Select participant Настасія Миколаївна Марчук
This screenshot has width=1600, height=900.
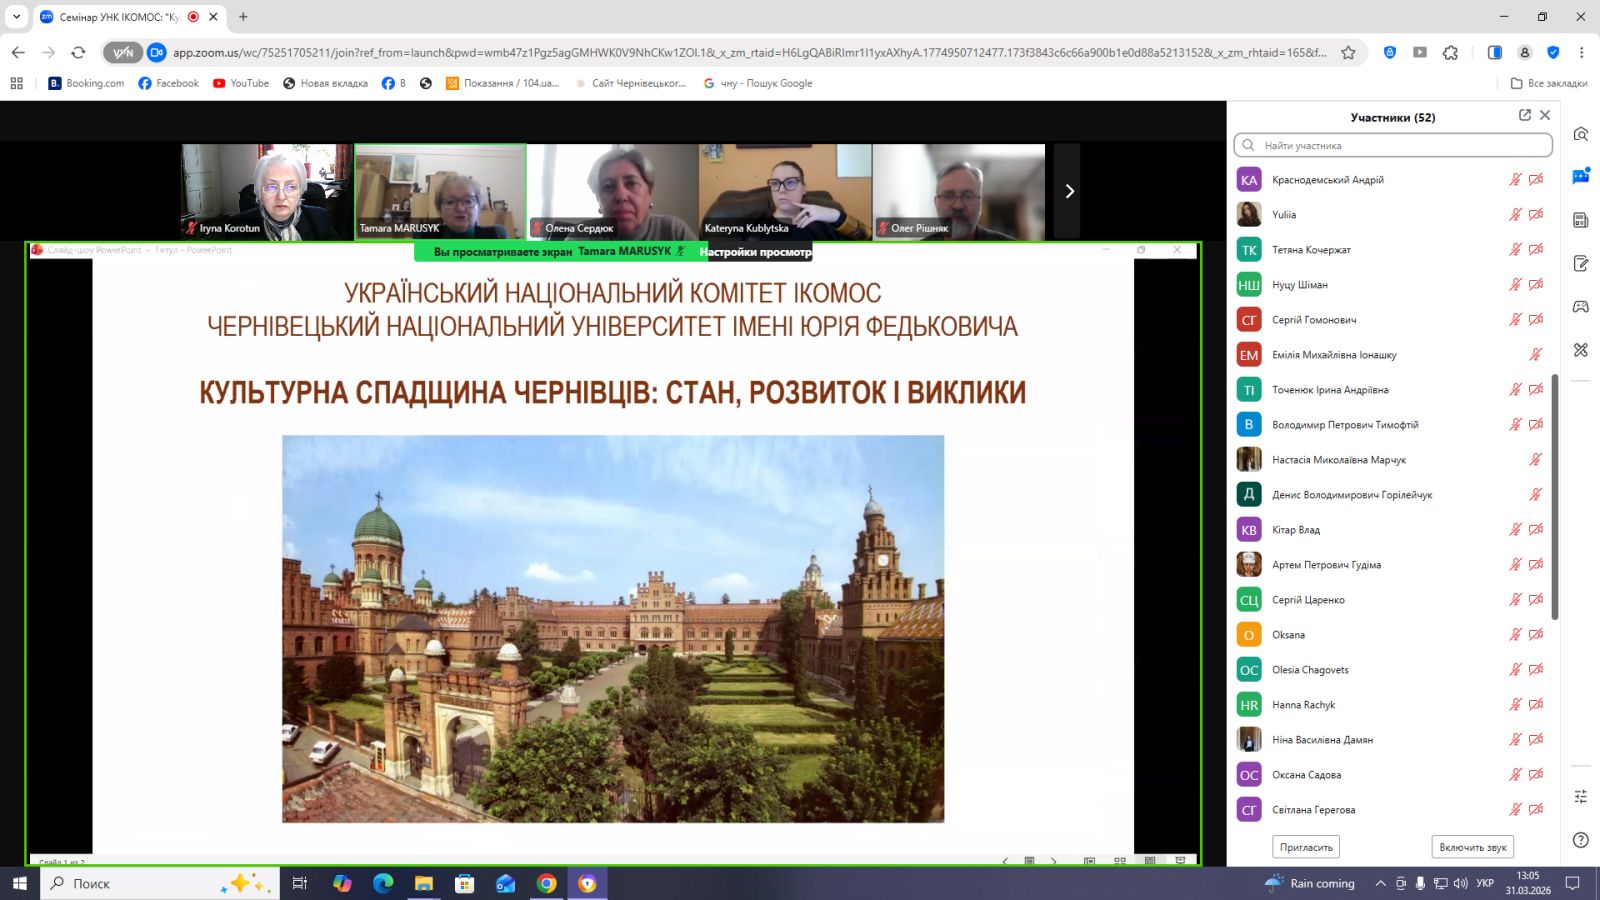1391,460
